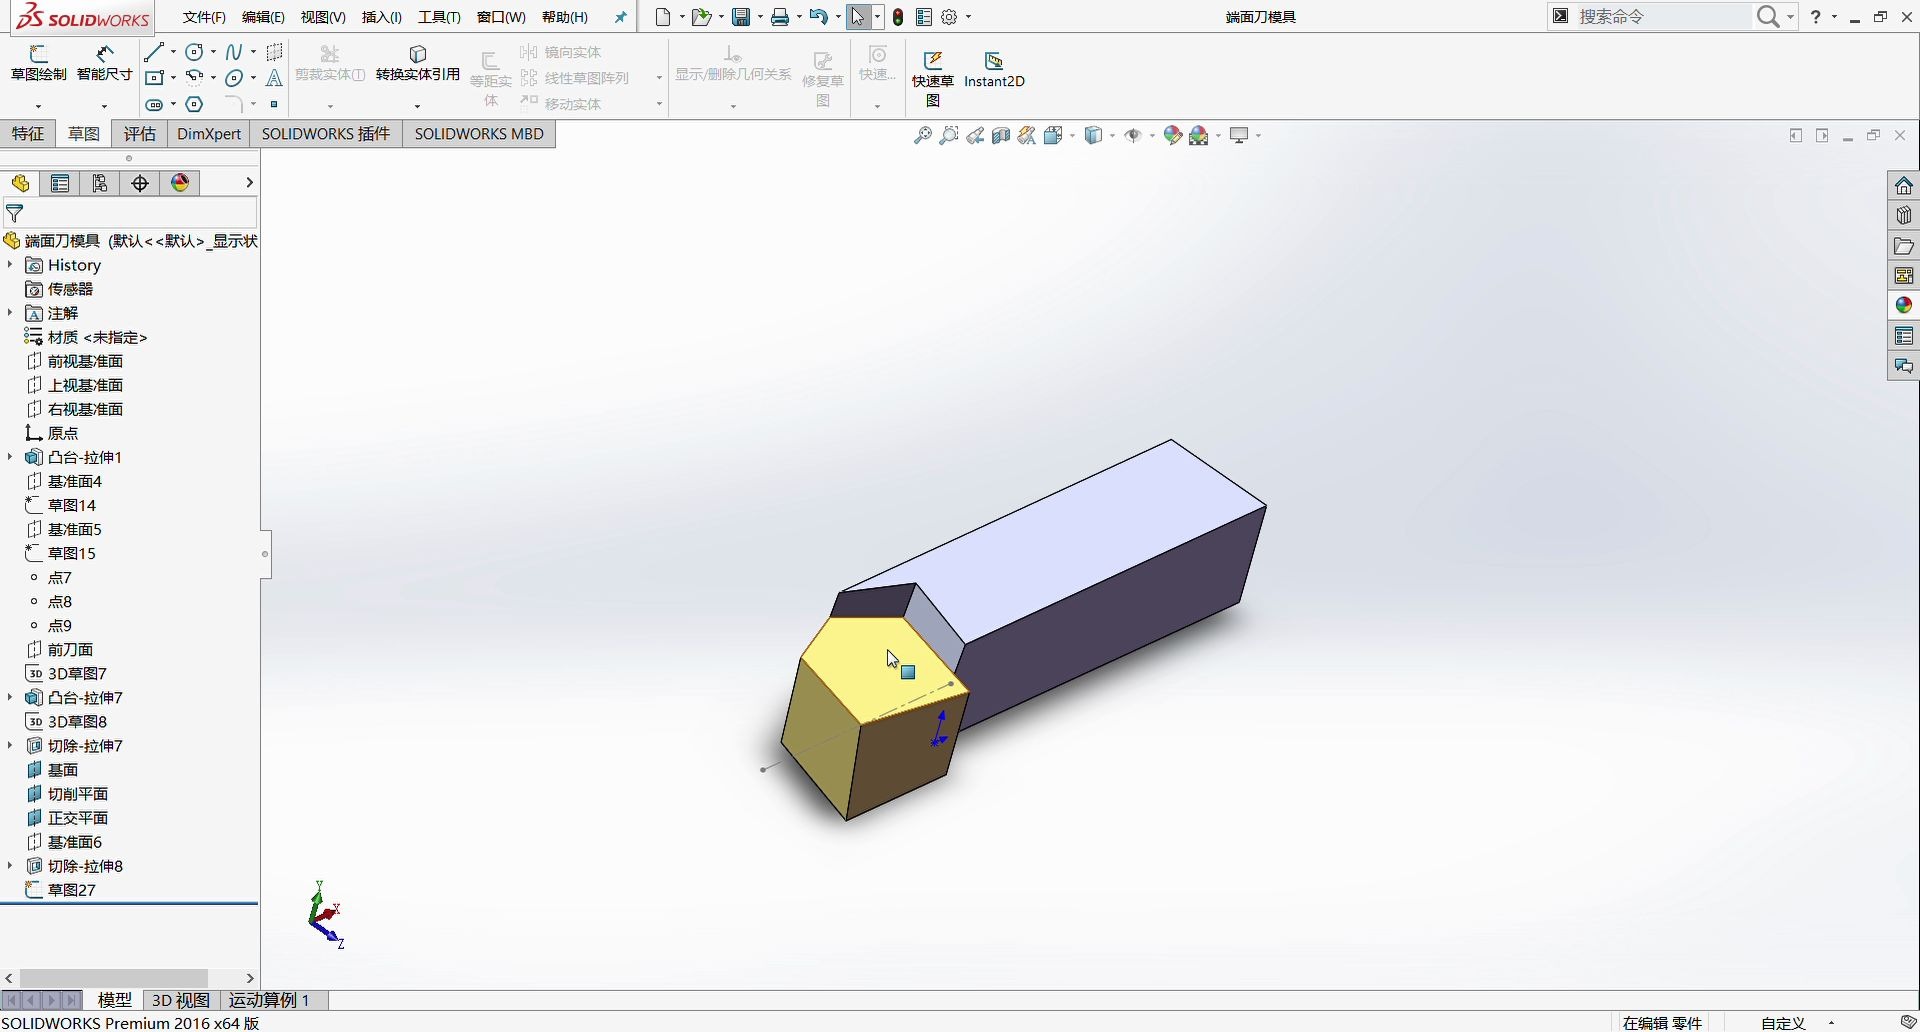Open the 文件(F) menu
The width and height of the screenshot is (1920, 1032).
click(205, 17)
